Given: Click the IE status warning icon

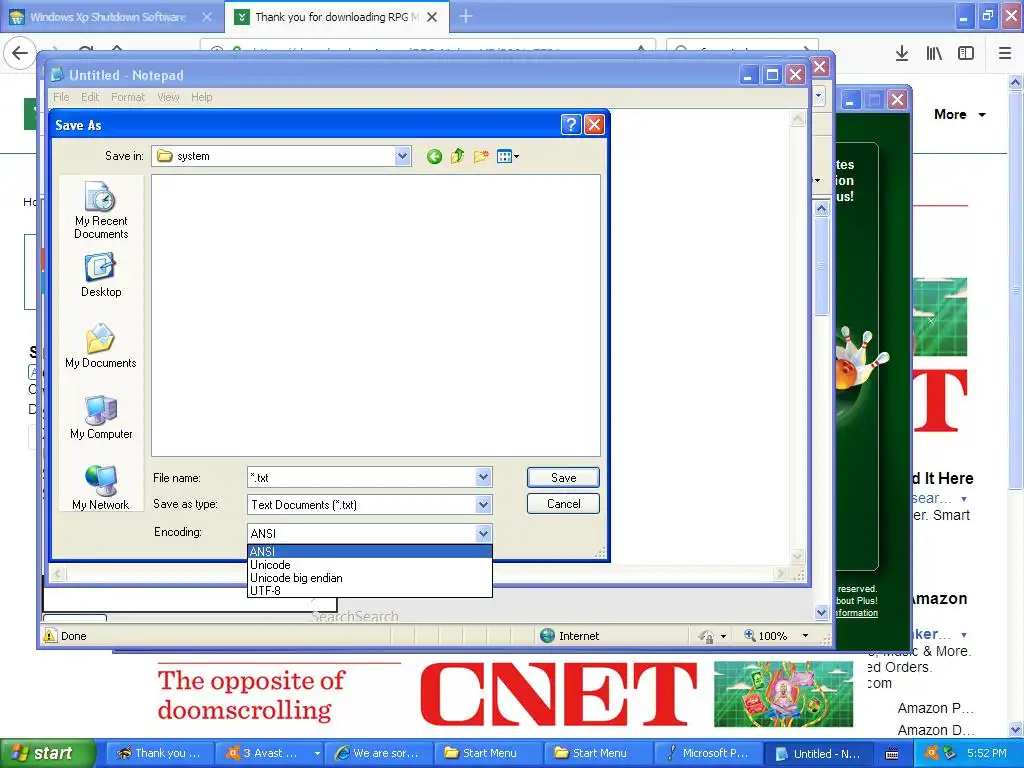Looking at the screenshot, I should [50, 635].
